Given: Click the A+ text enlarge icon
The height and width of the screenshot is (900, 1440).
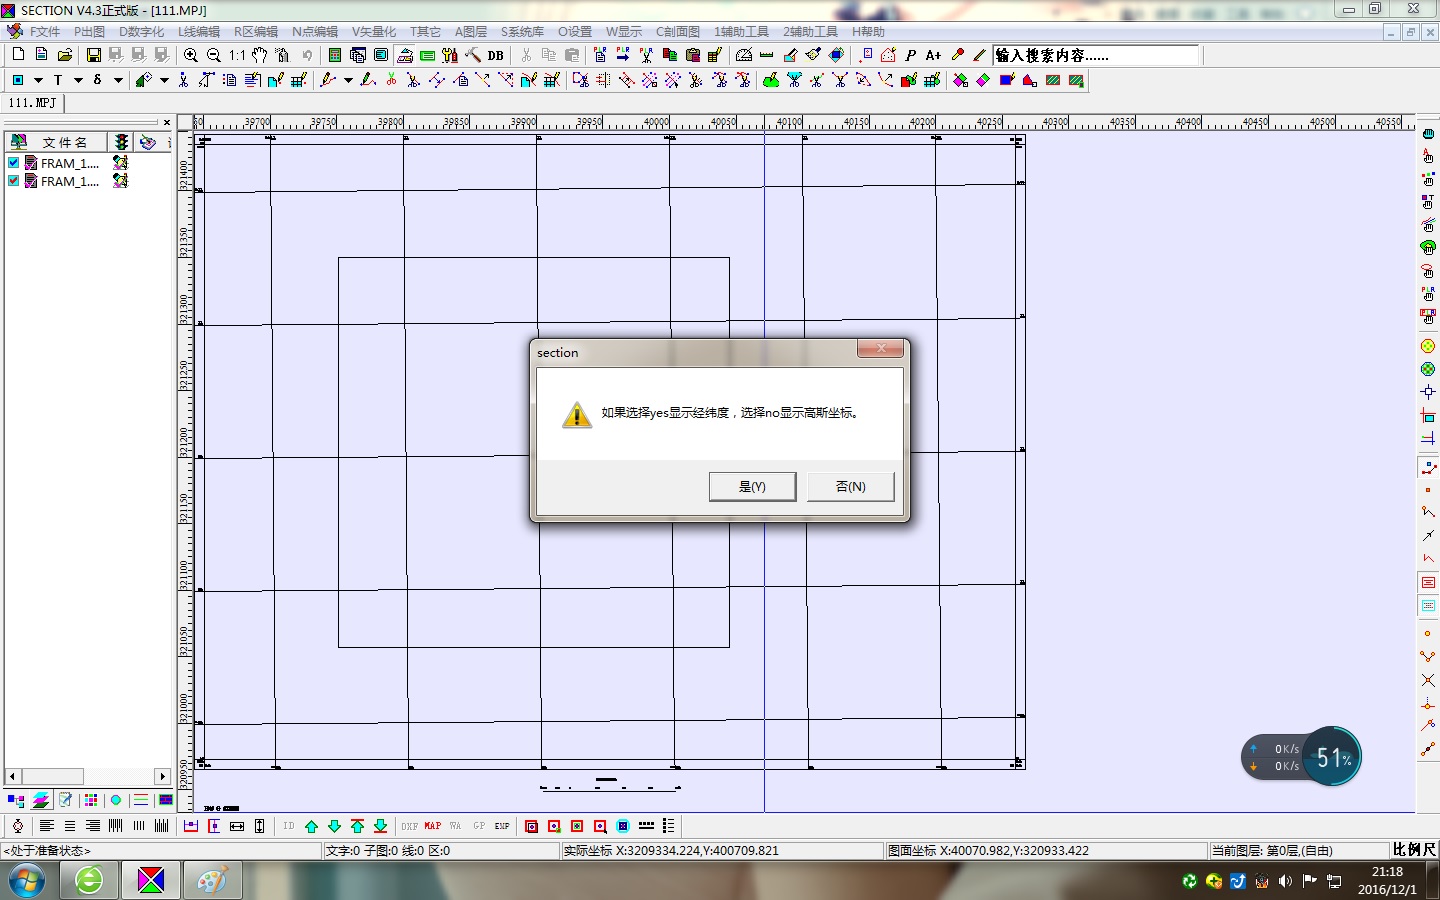Looking at the screenshot, I should pos(933,55).
